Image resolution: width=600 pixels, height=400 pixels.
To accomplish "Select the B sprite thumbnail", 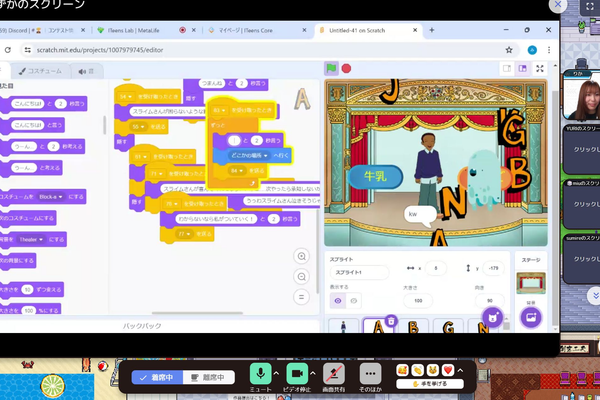I will click(413, 326).
